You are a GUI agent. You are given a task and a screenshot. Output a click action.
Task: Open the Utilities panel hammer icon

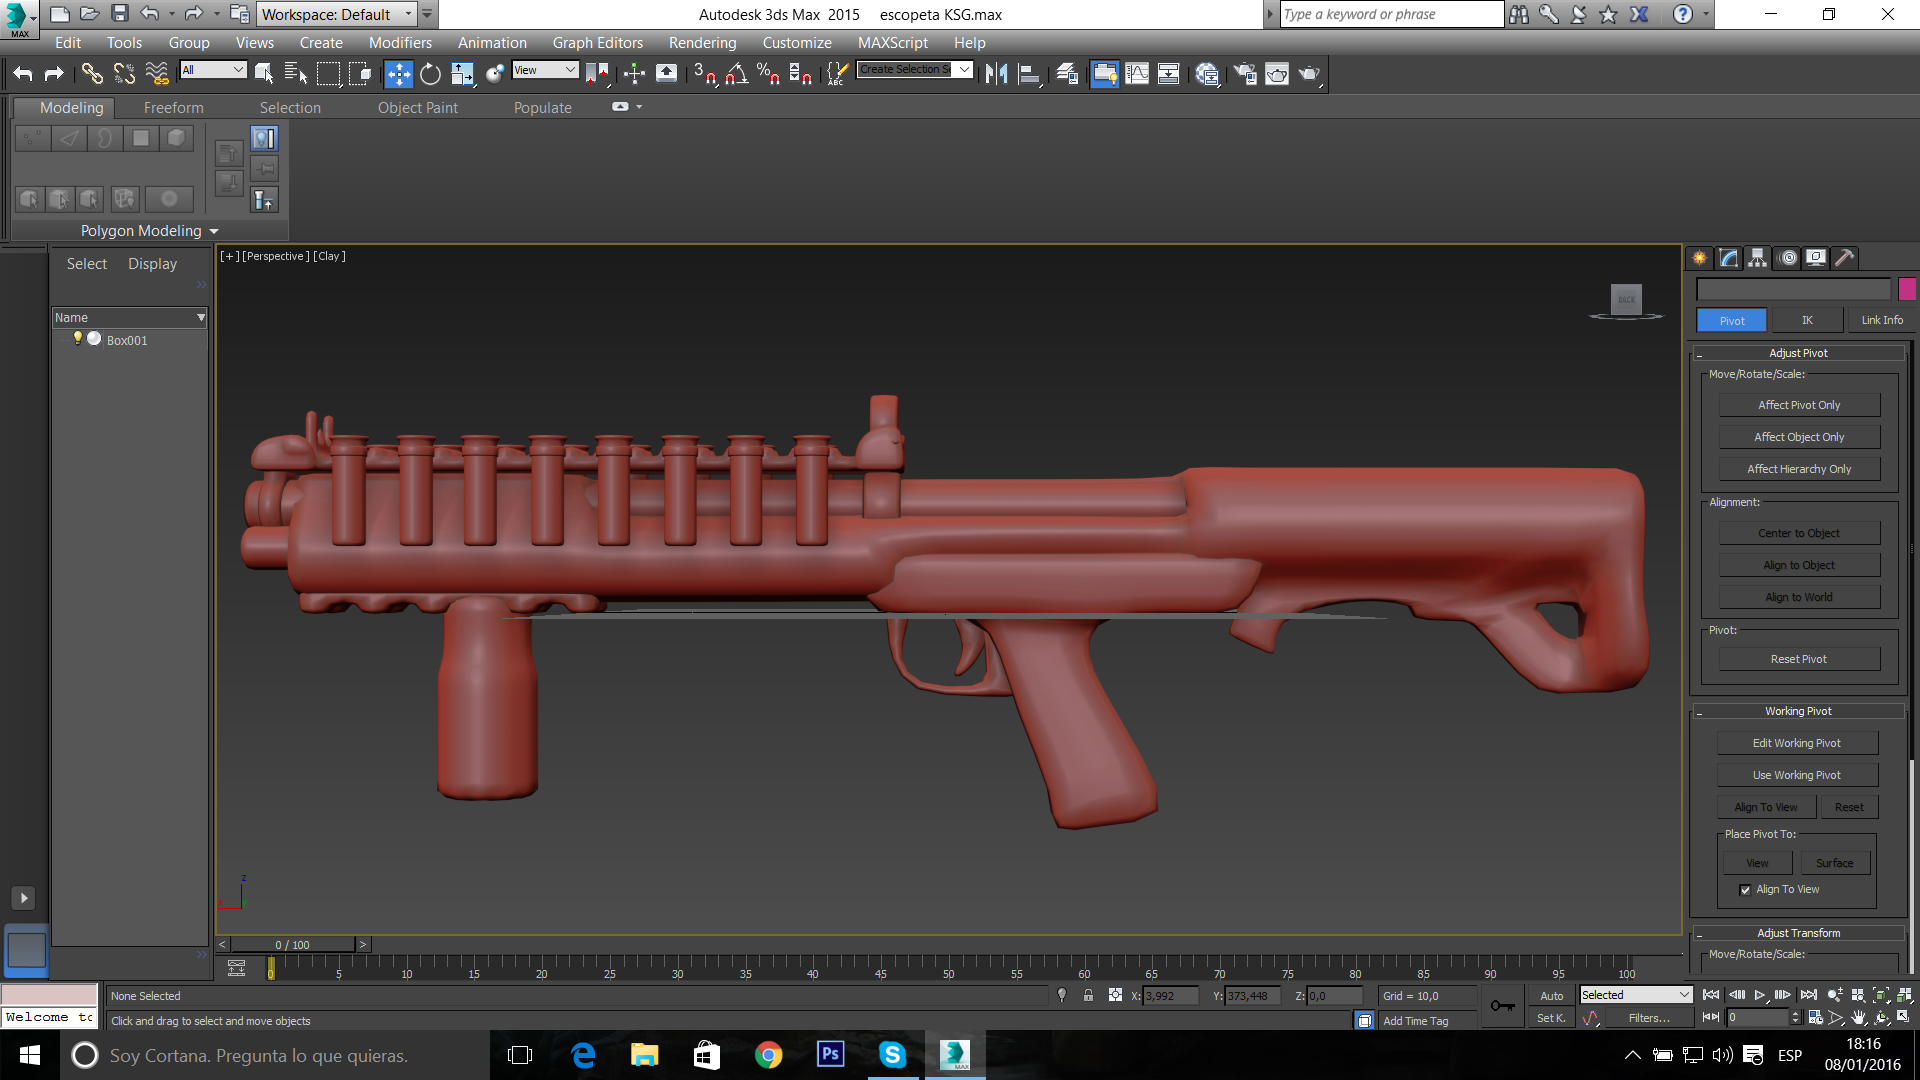pyautogui.click(x=1845, y=258)
